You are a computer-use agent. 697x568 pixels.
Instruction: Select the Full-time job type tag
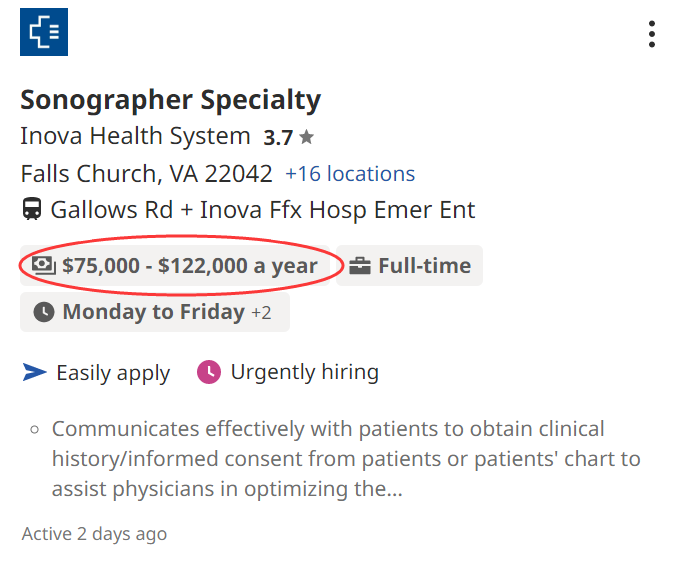409,265
